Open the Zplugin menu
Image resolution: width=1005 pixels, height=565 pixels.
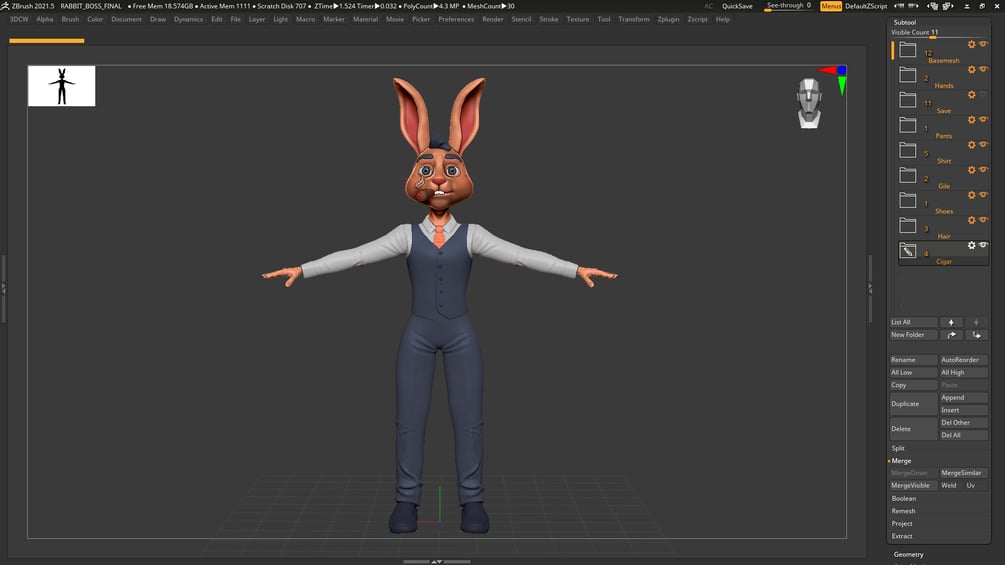pyautogui.click(x=668, y=19)
